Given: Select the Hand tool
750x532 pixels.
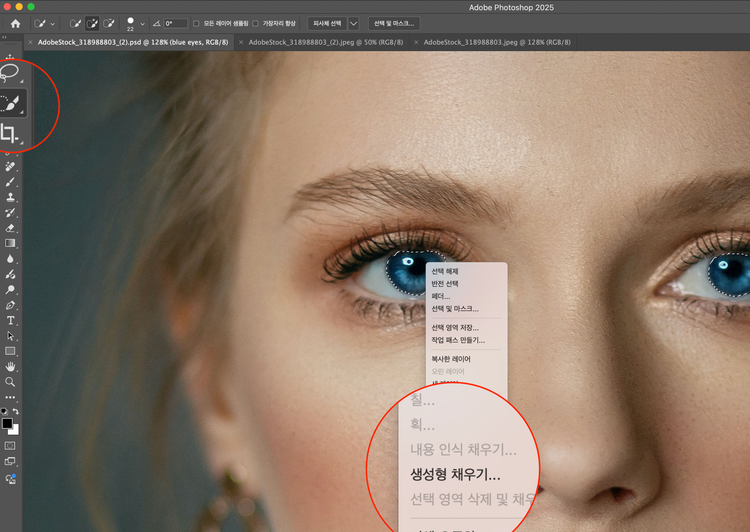Looking at the screenshot, I should pos(10,367).
